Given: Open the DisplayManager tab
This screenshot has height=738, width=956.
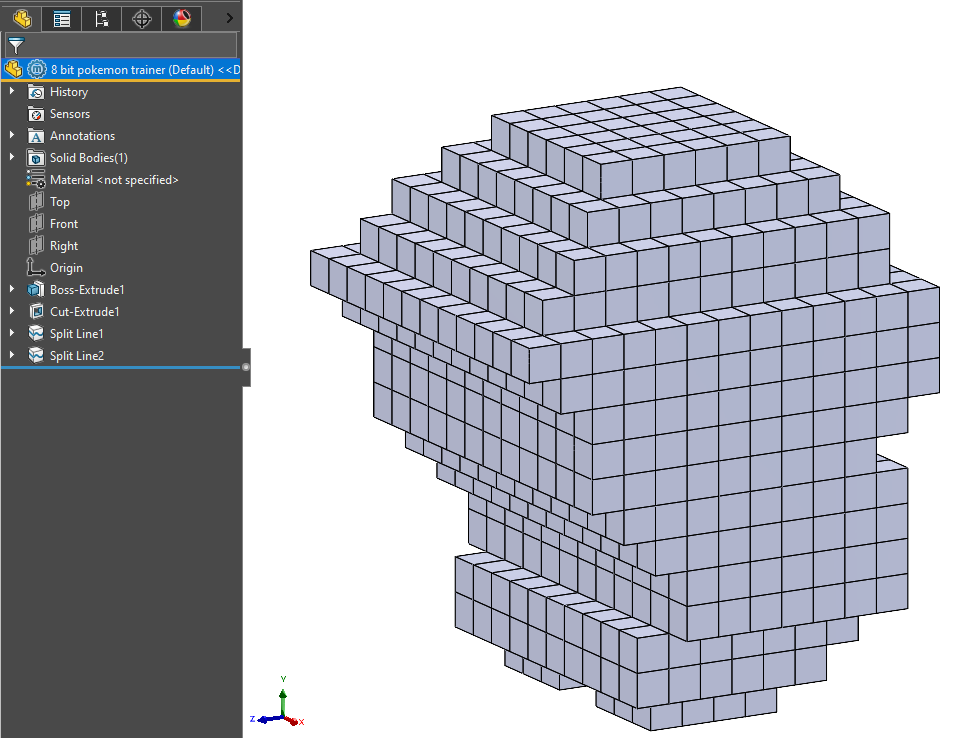Looking at the screenshot, I should pos(182,18).
